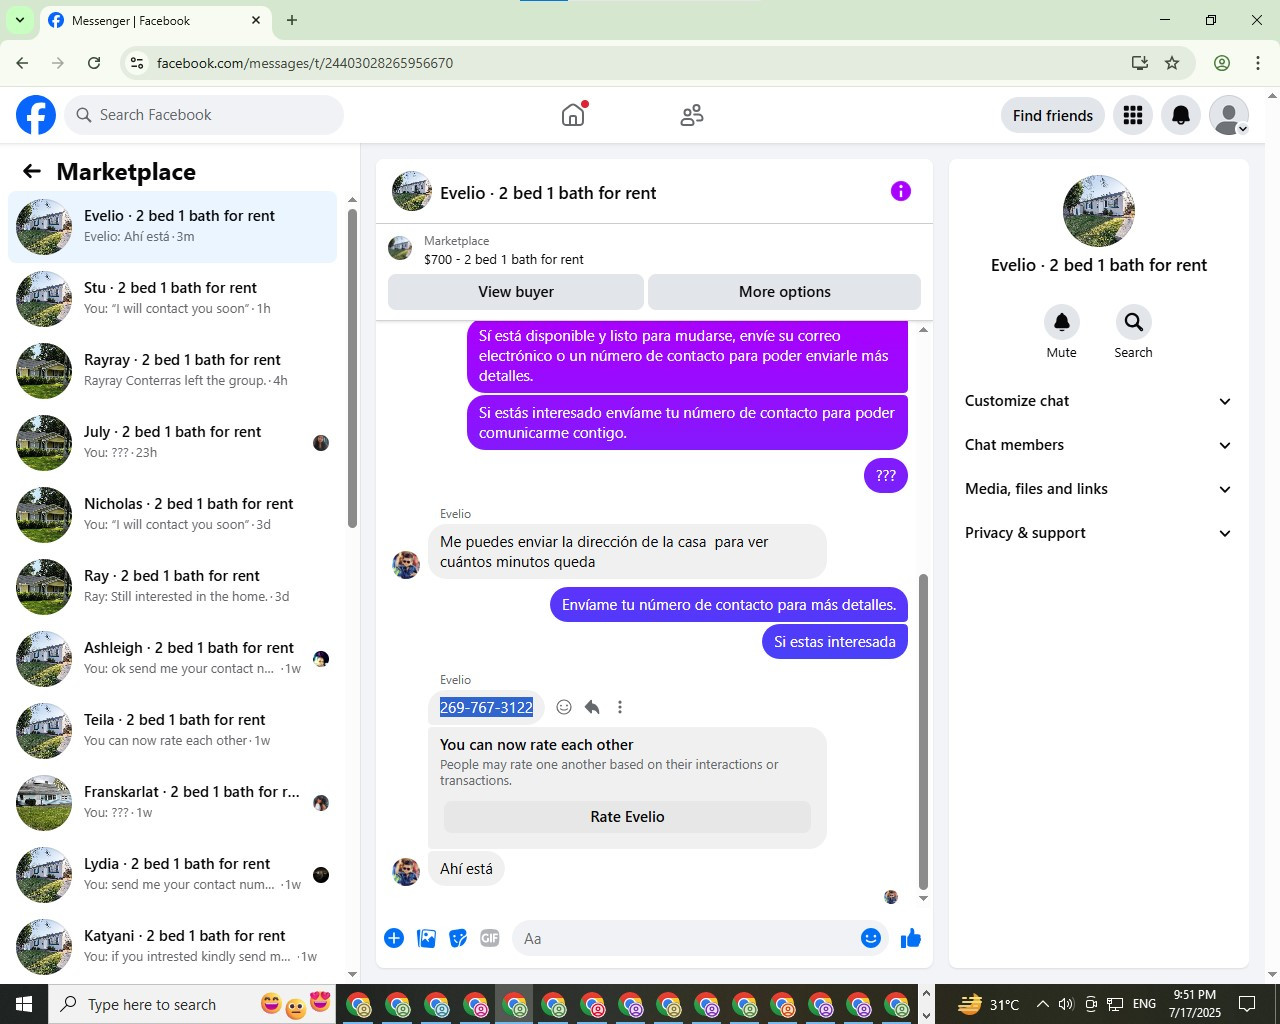Expand Media, files and links section
Image resolution: width=1280 pixels, height=1024 pixels.
pos(1099,489)
